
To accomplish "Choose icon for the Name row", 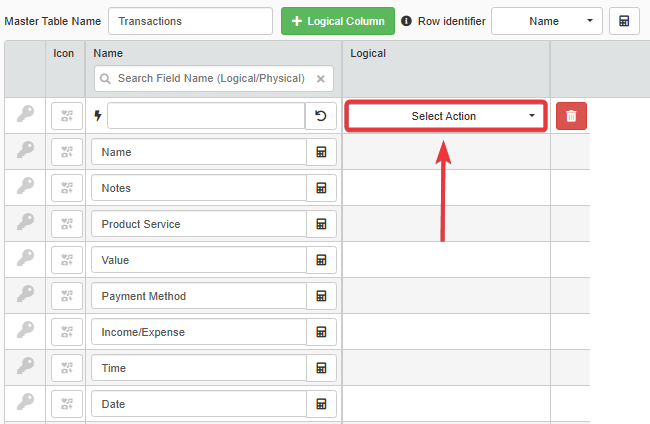I will (x=67, y=152).
